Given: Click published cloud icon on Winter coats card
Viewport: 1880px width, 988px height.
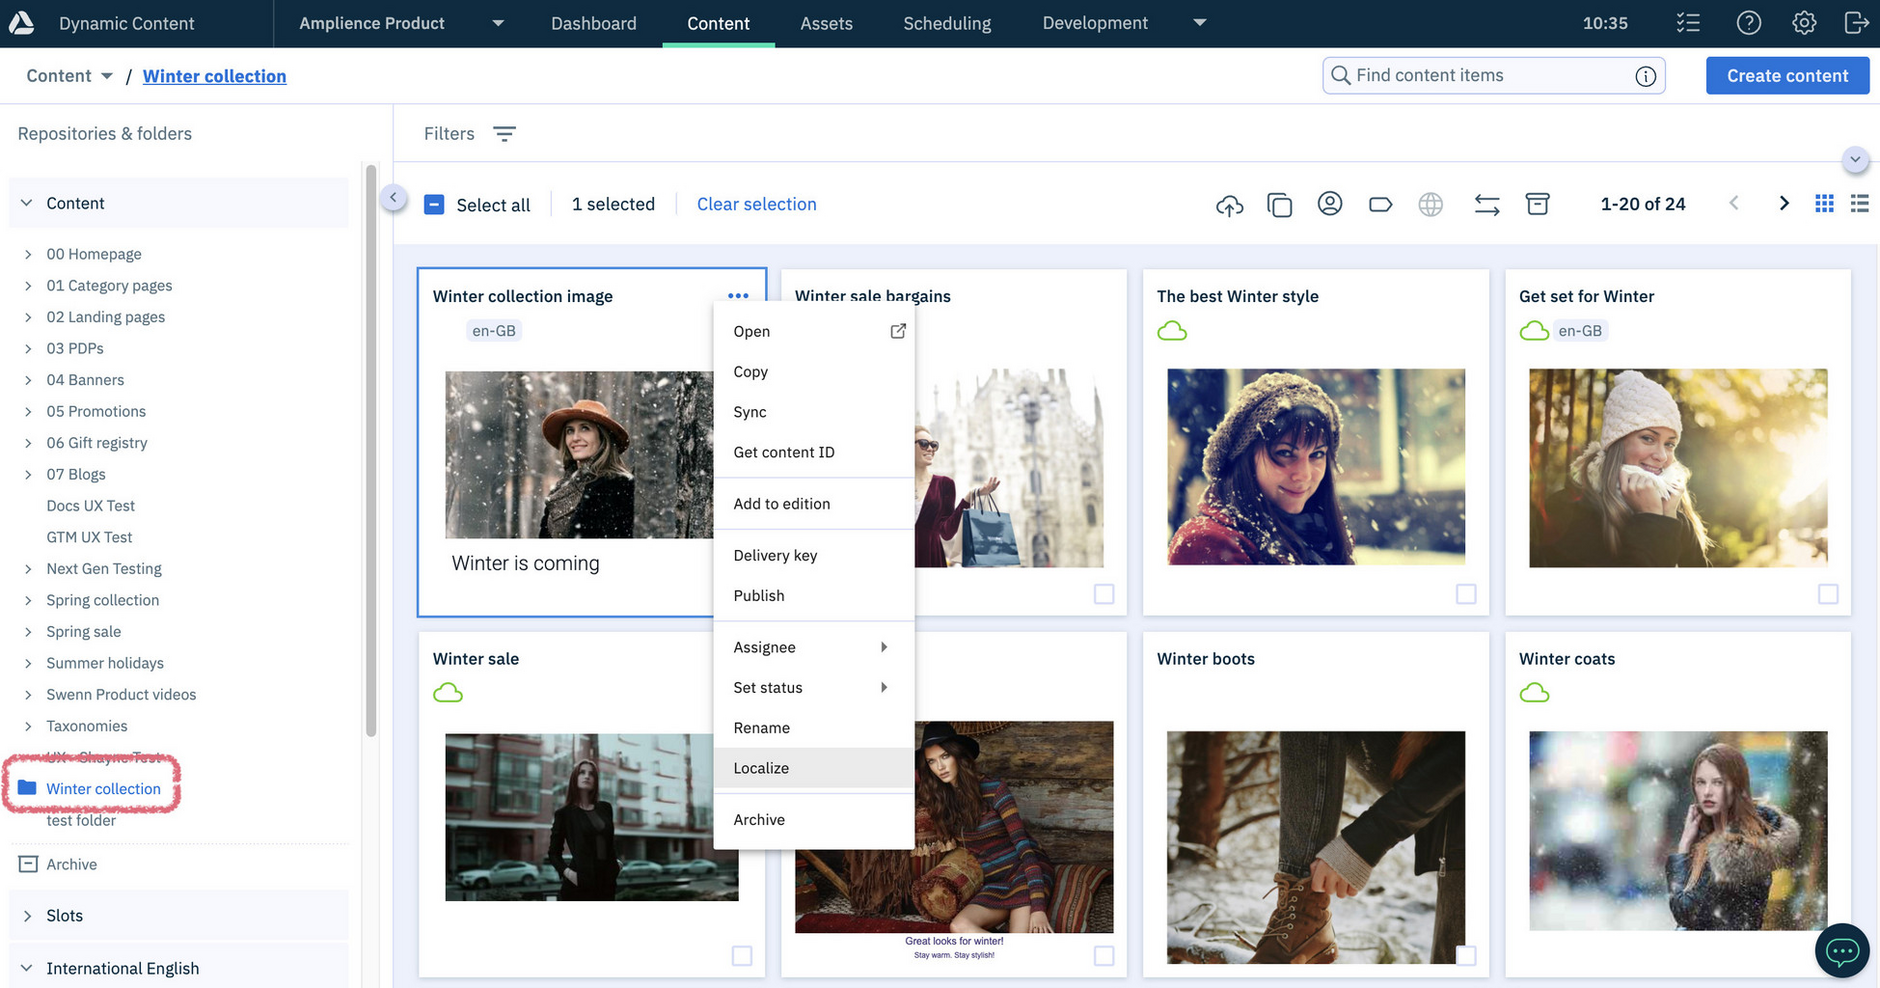Looking at the screenshot, I should coord(1534,693).
